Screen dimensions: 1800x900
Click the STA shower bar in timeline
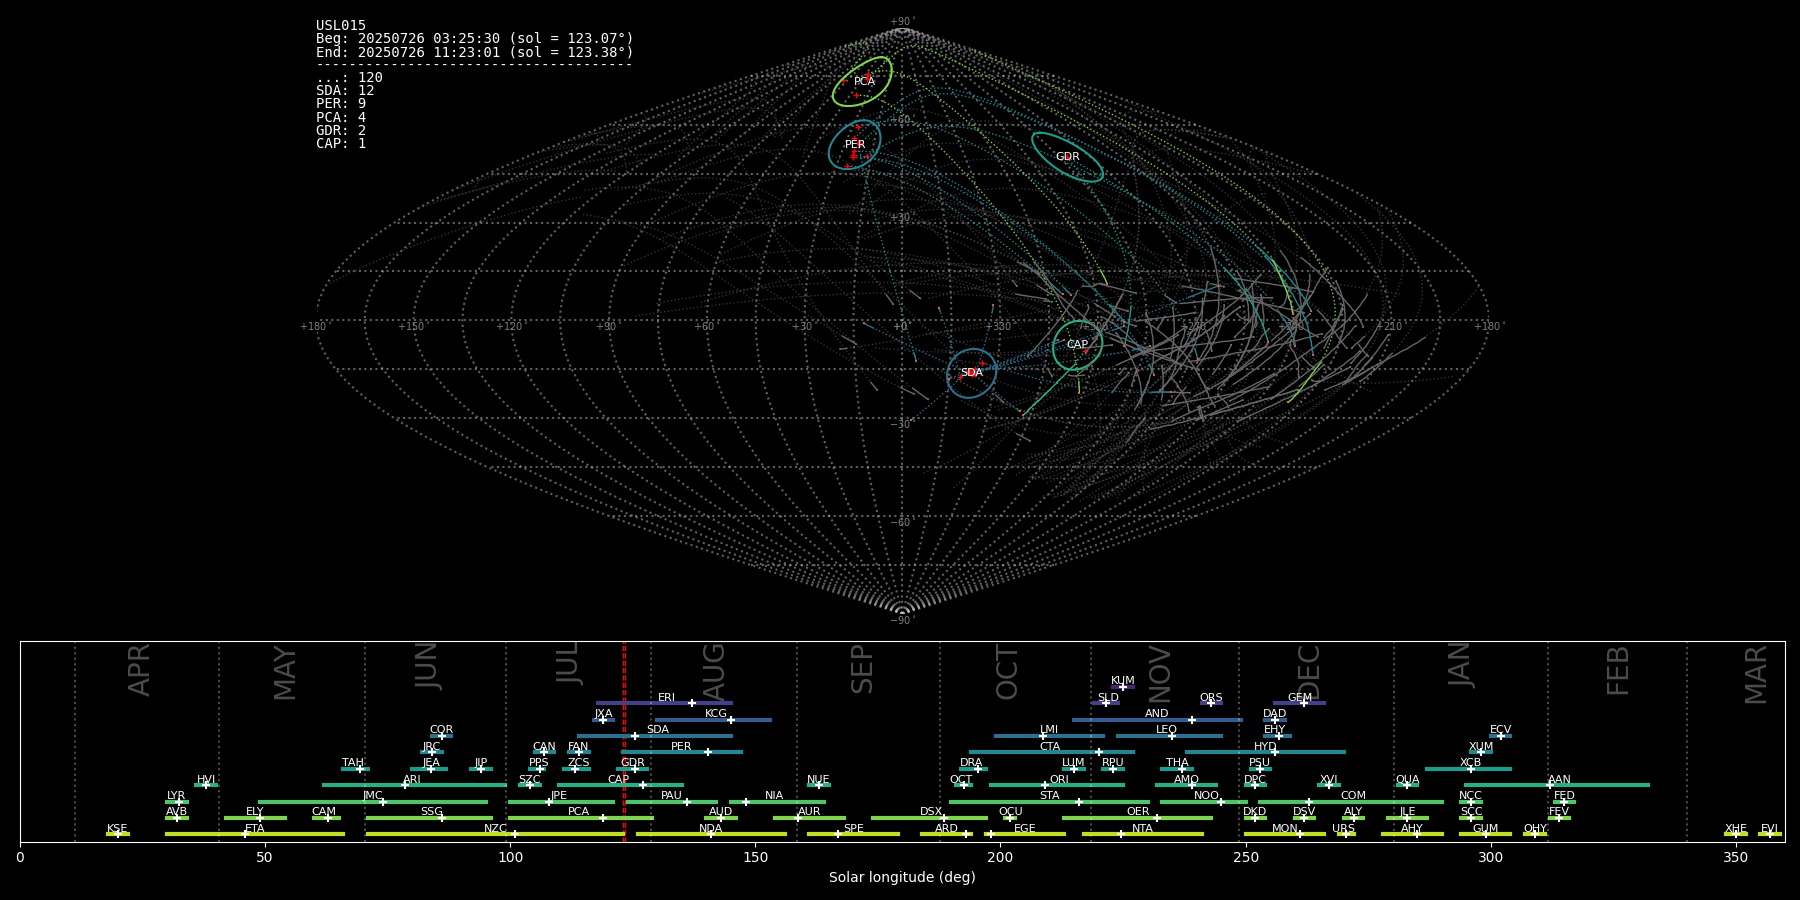coord(1049,801)
